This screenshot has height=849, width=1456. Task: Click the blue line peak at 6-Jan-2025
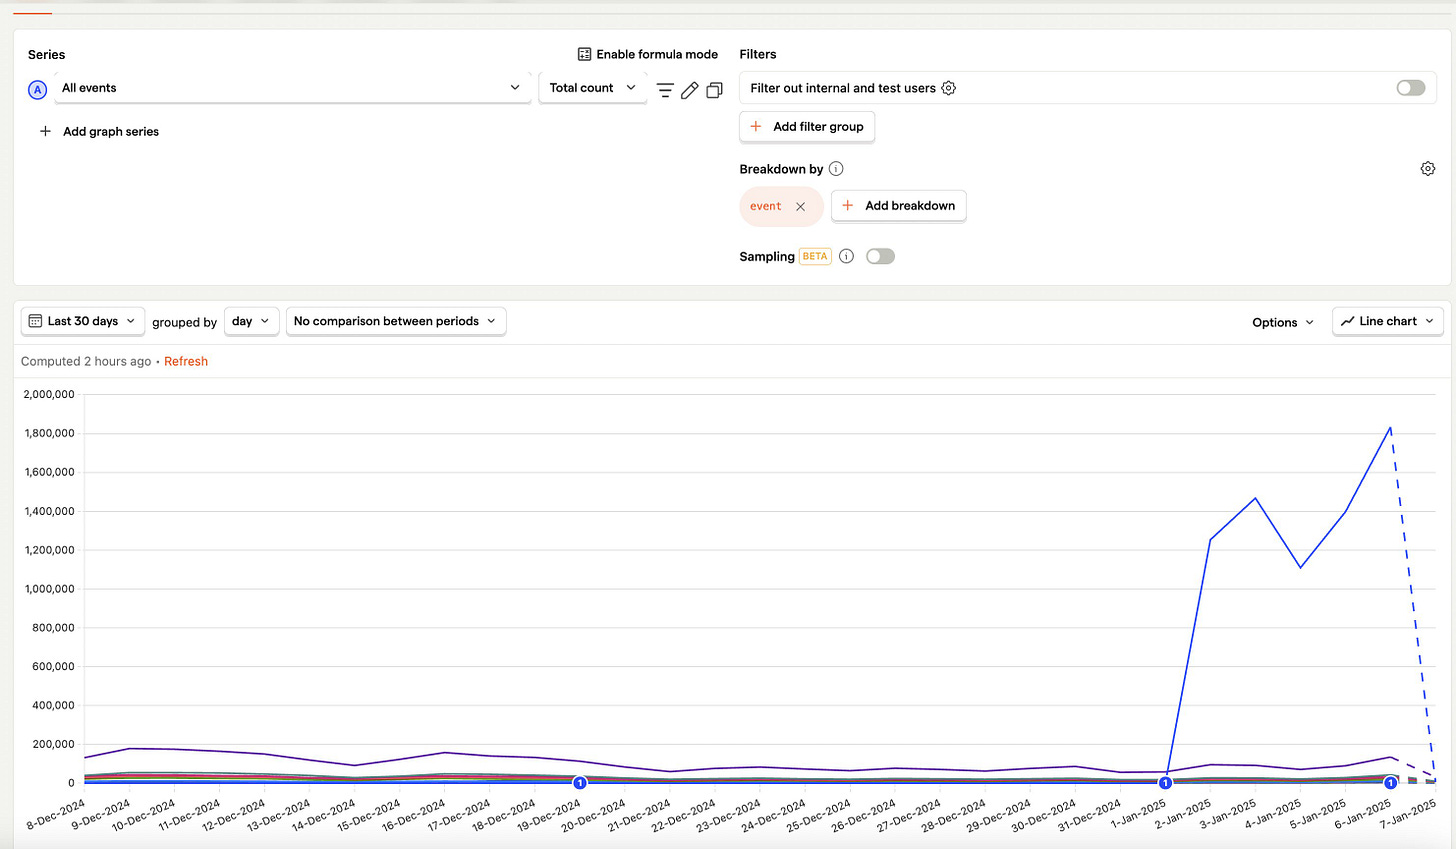1390,428
